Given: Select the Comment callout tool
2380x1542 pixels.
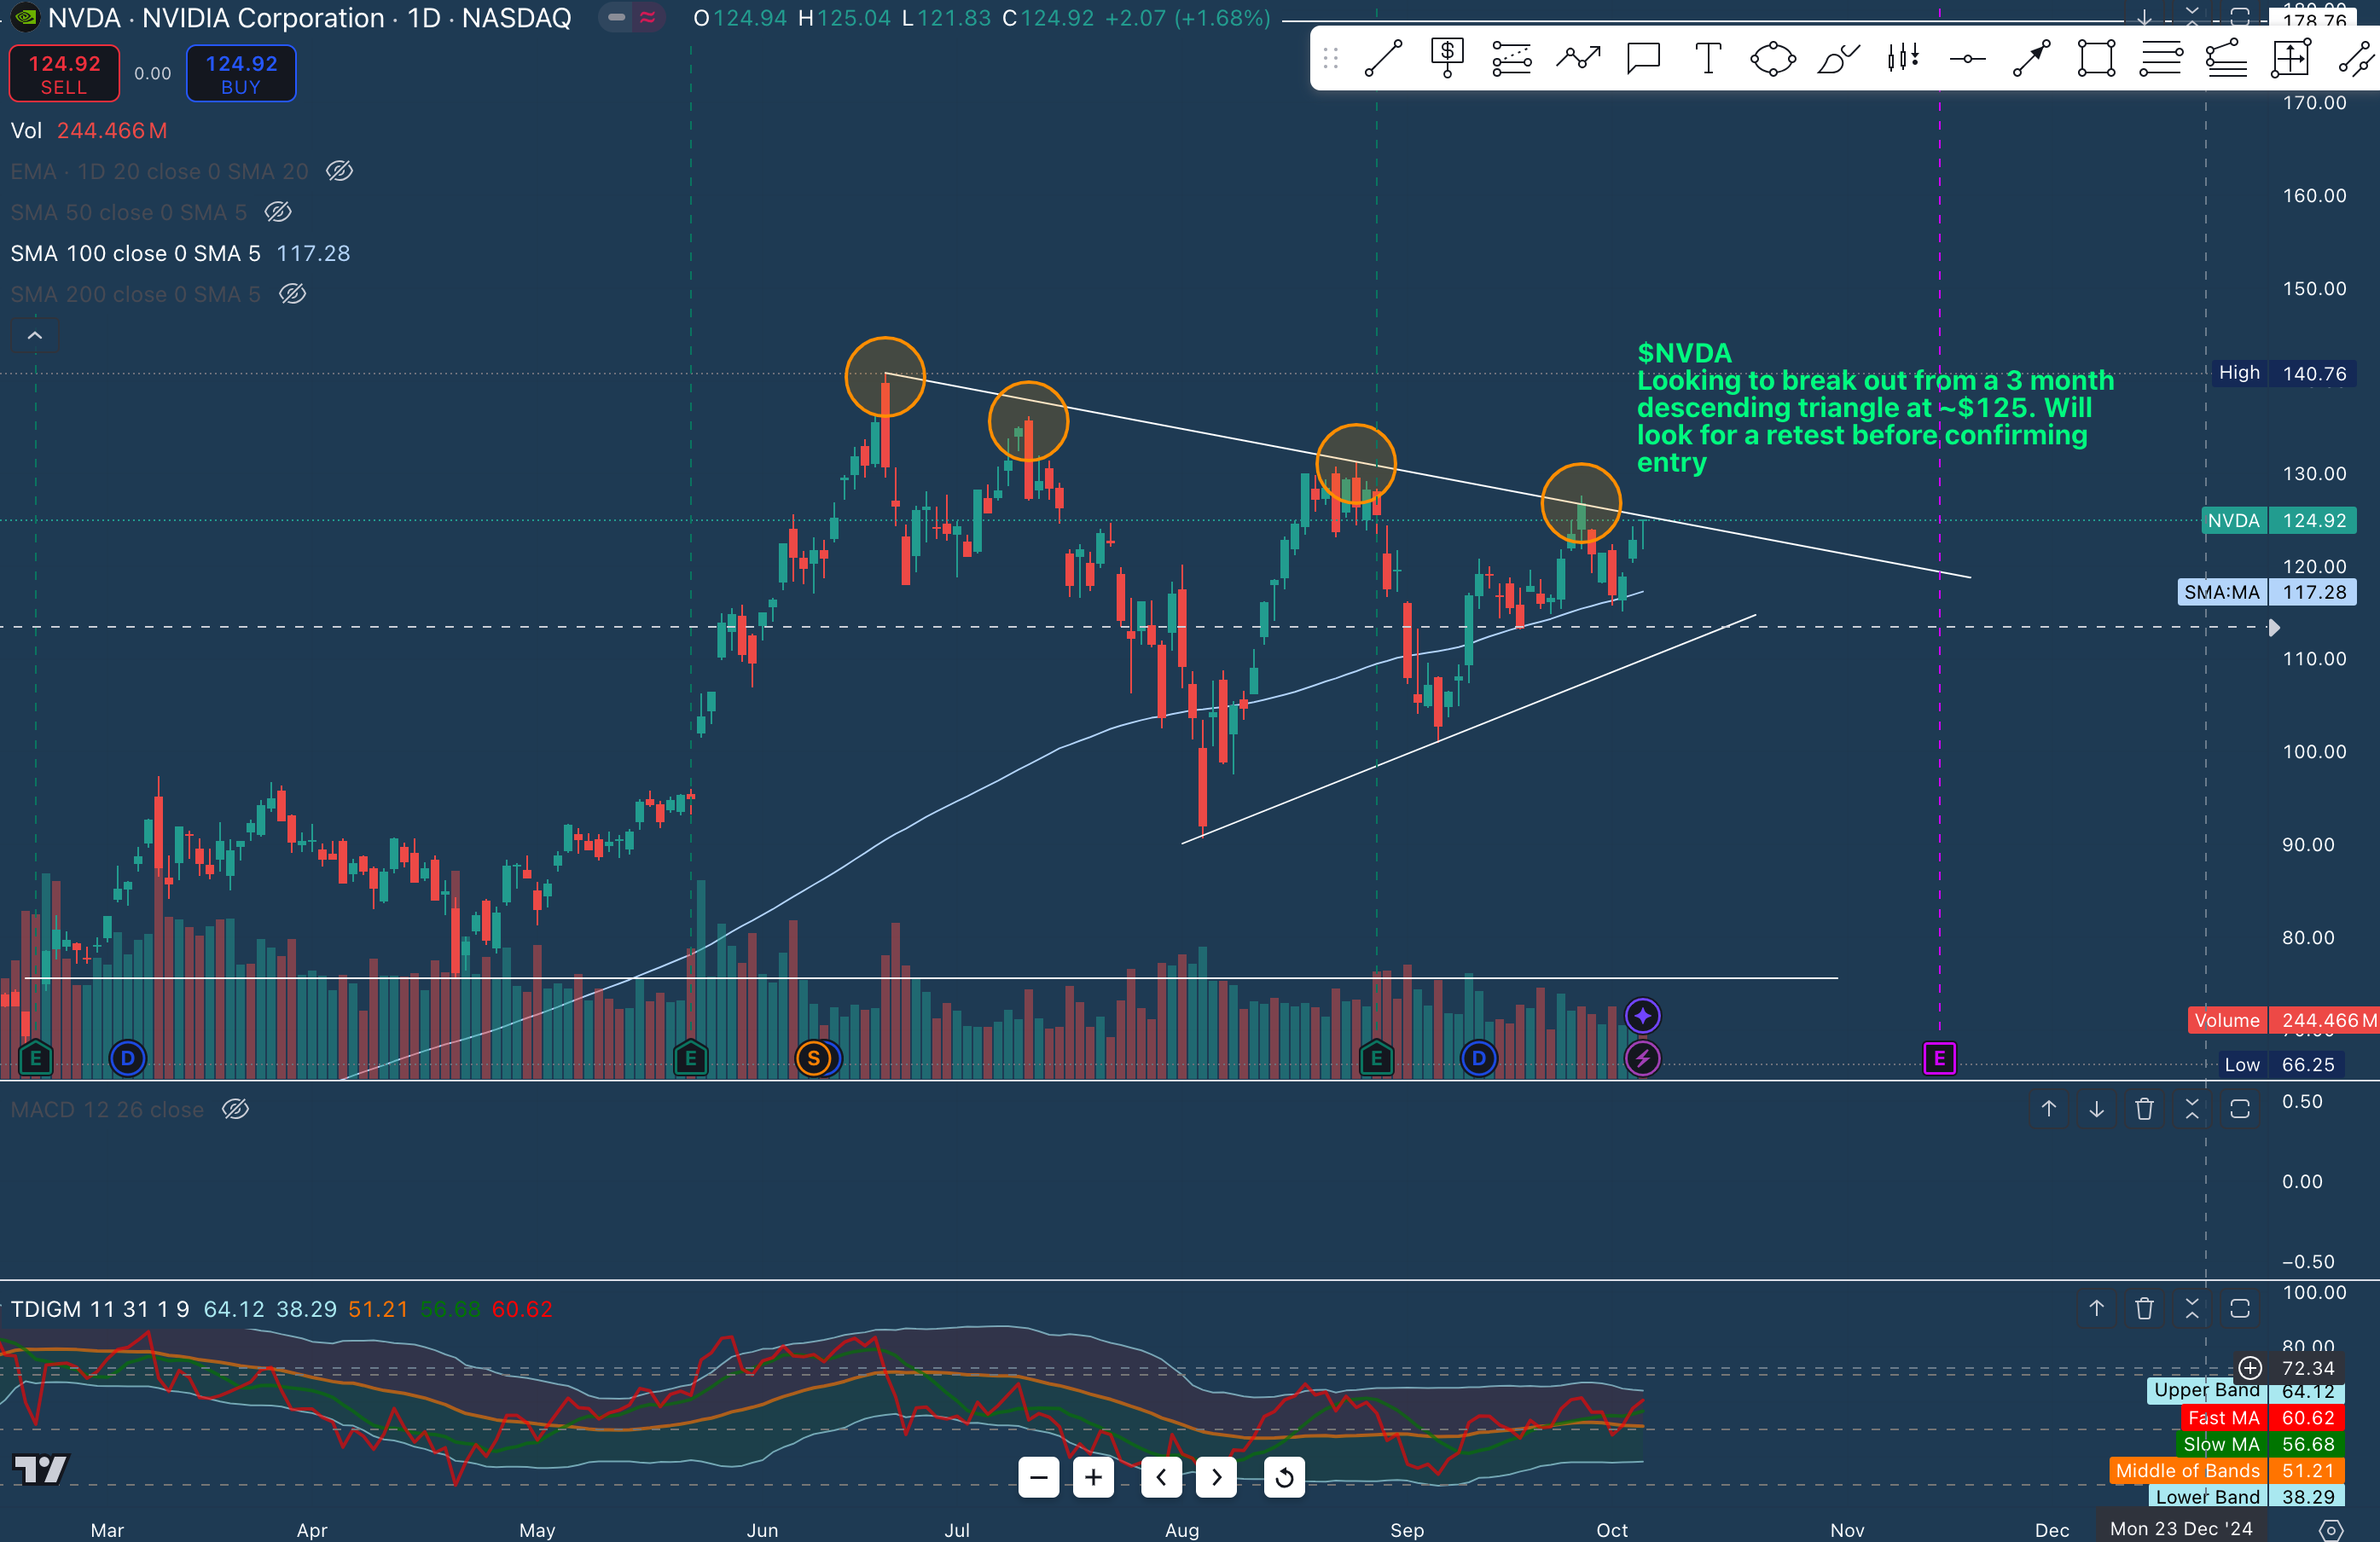Looking at the screenshot, I should point(1643,59).
